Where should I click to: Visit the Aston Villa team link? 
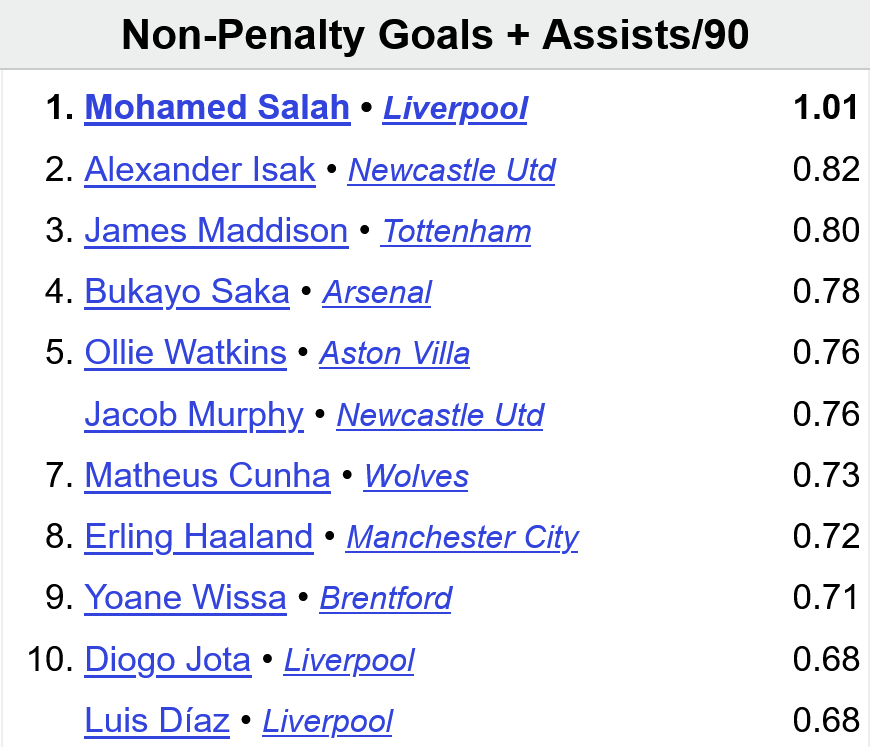click(x=394, y=354)
